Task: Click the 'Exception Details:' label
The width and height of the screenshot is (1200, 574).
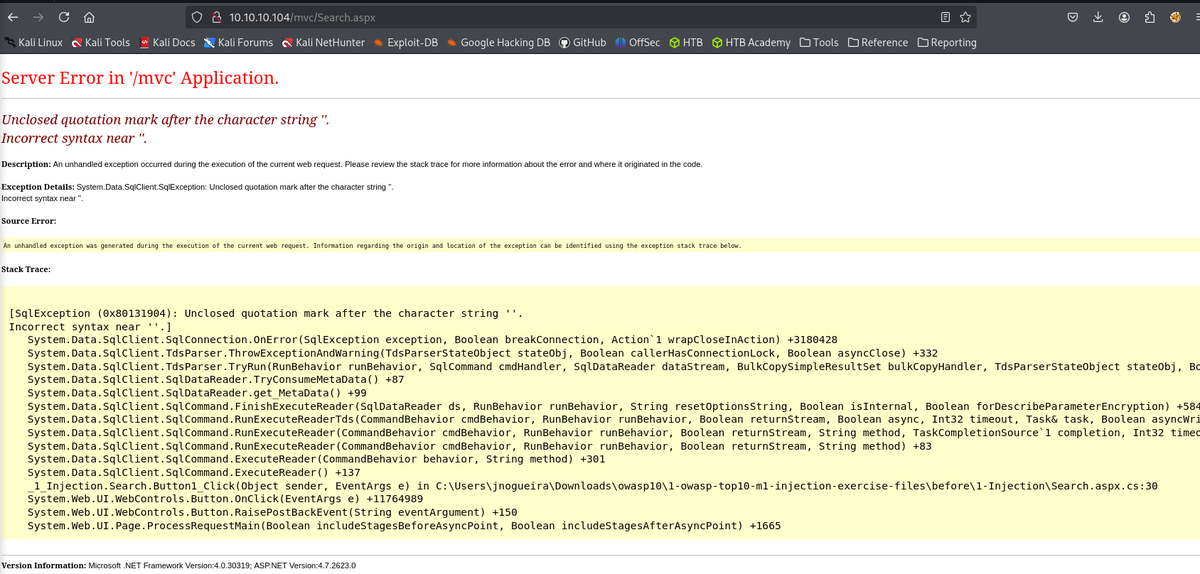Action: 38,187
